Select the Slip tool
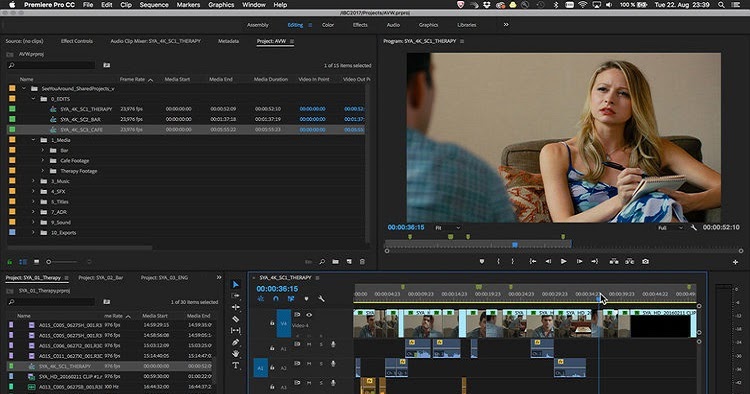Image resolution: width=750 pixels, height=394 pixels. pyautogui.click(x=235, y=330)
